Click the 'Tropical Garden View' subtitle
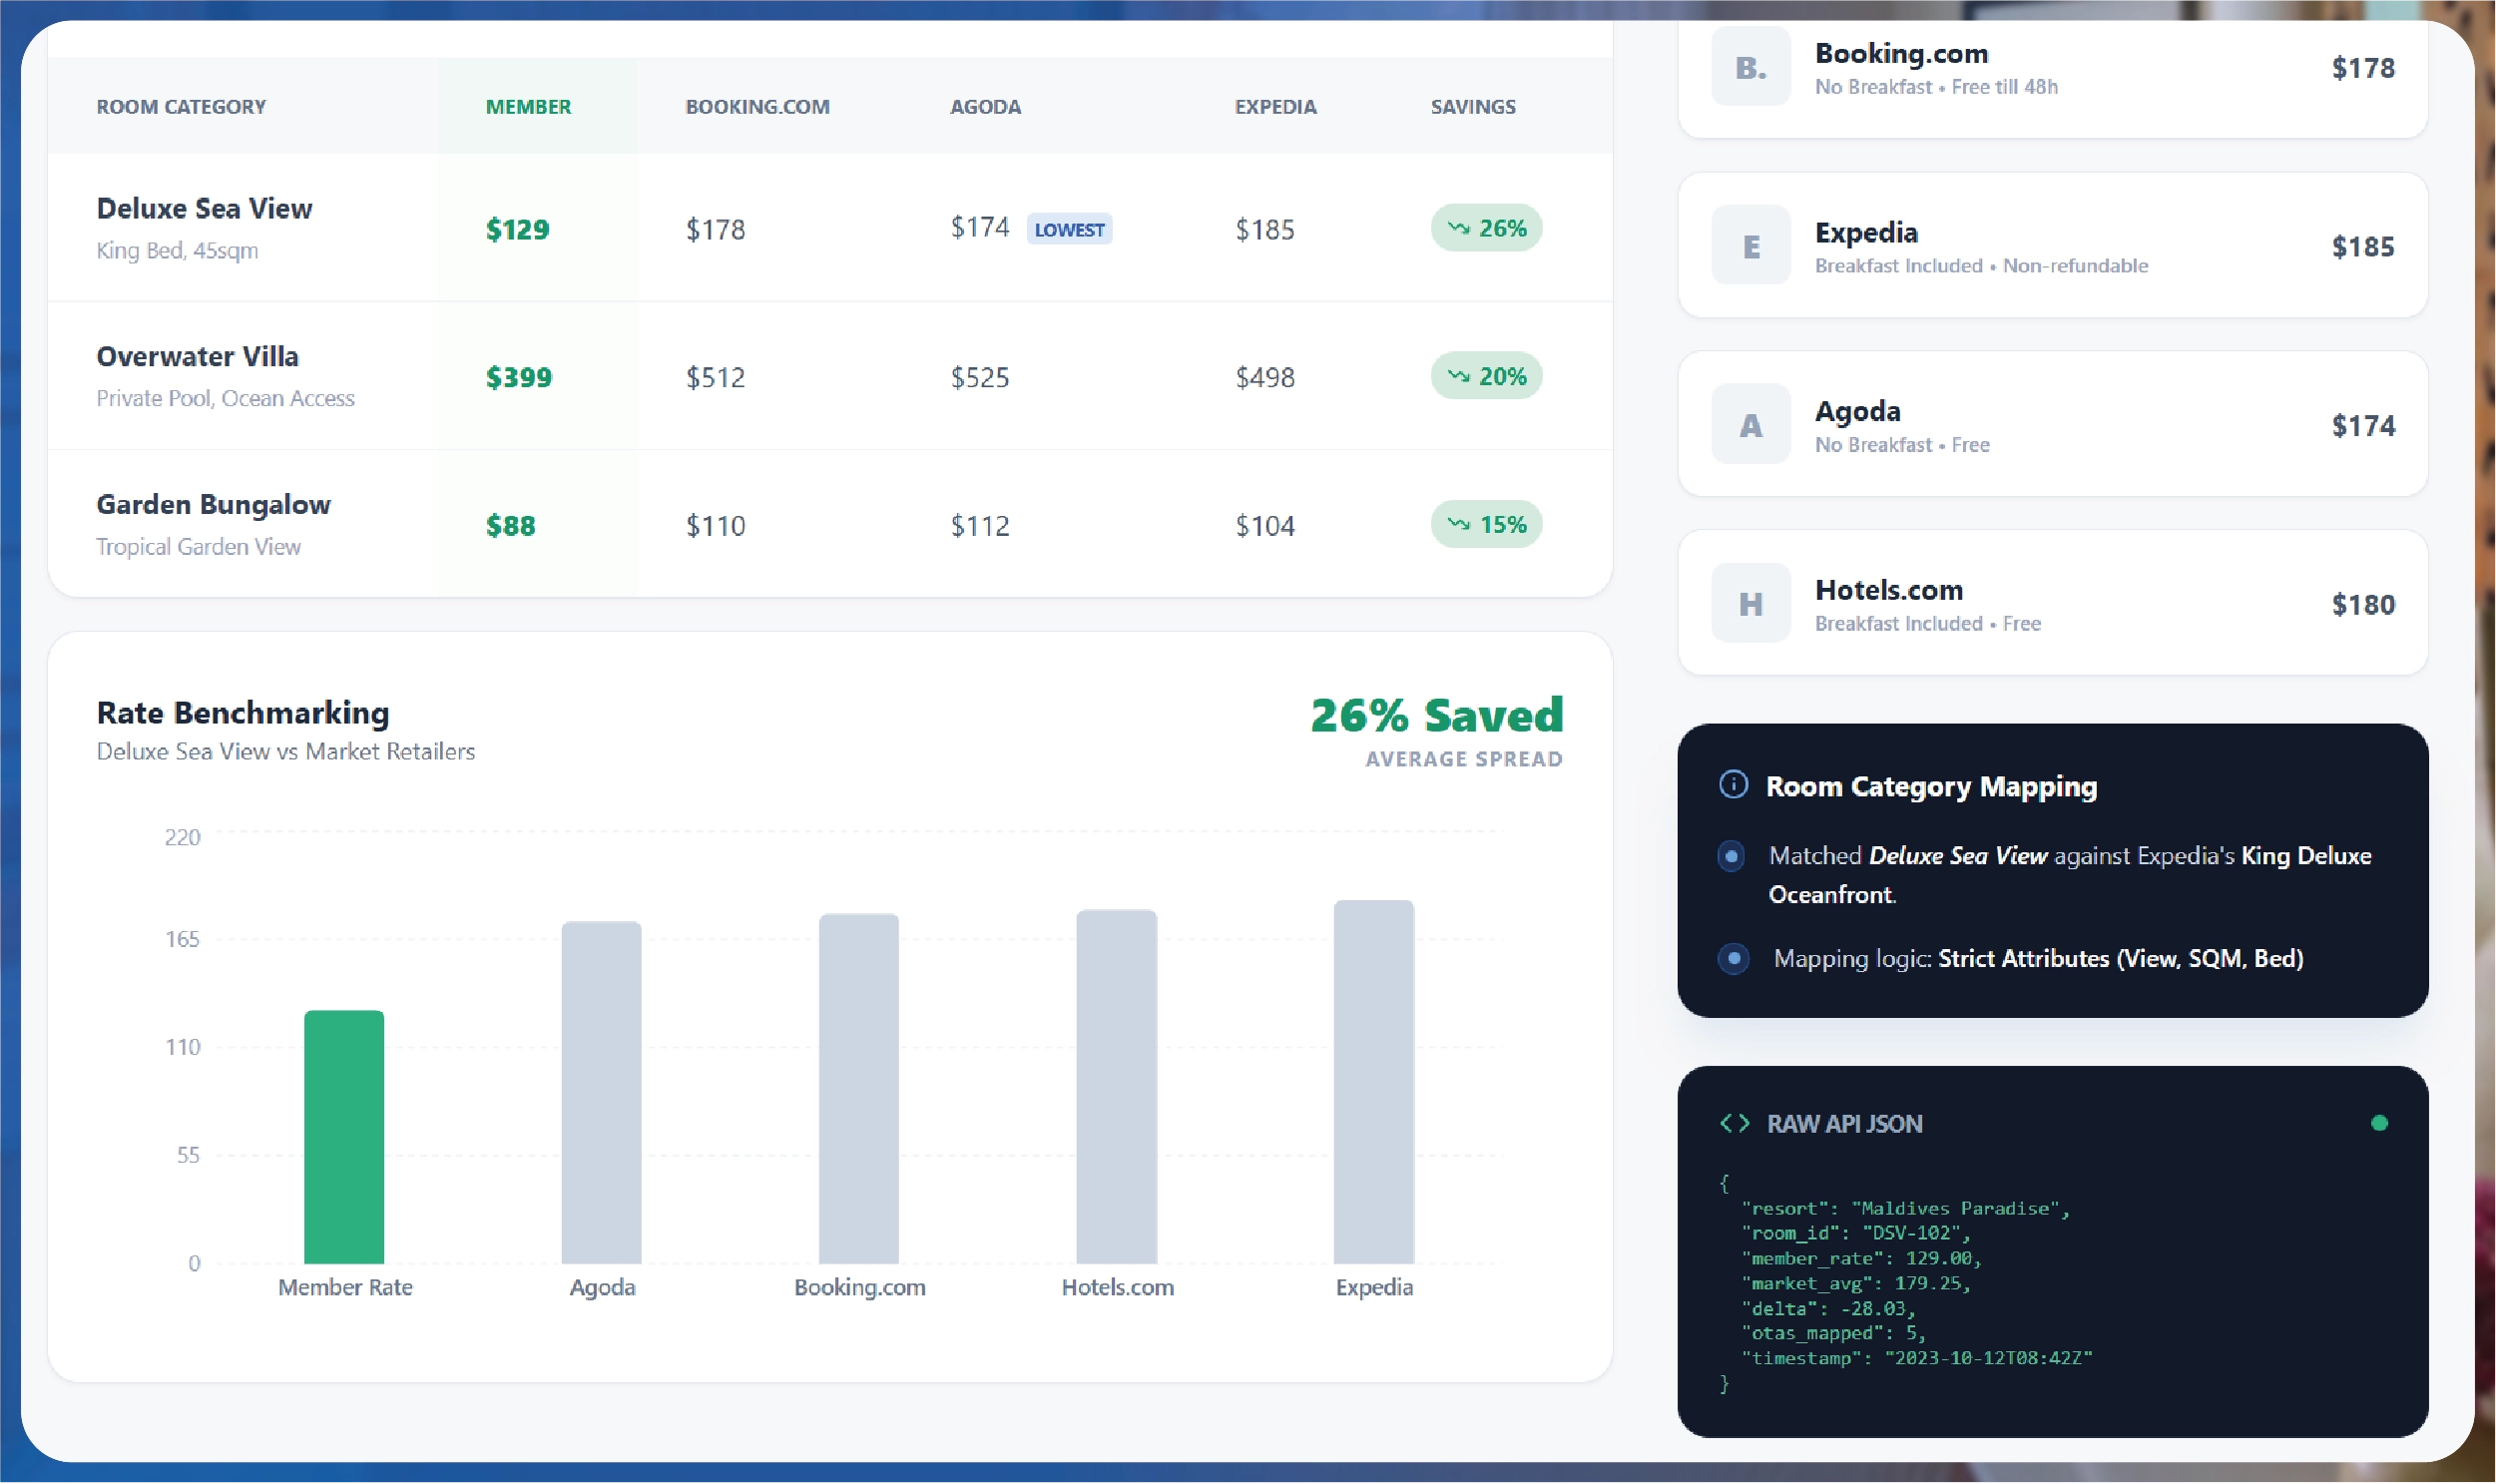The image size is (2496, 1484). [198, 547]
